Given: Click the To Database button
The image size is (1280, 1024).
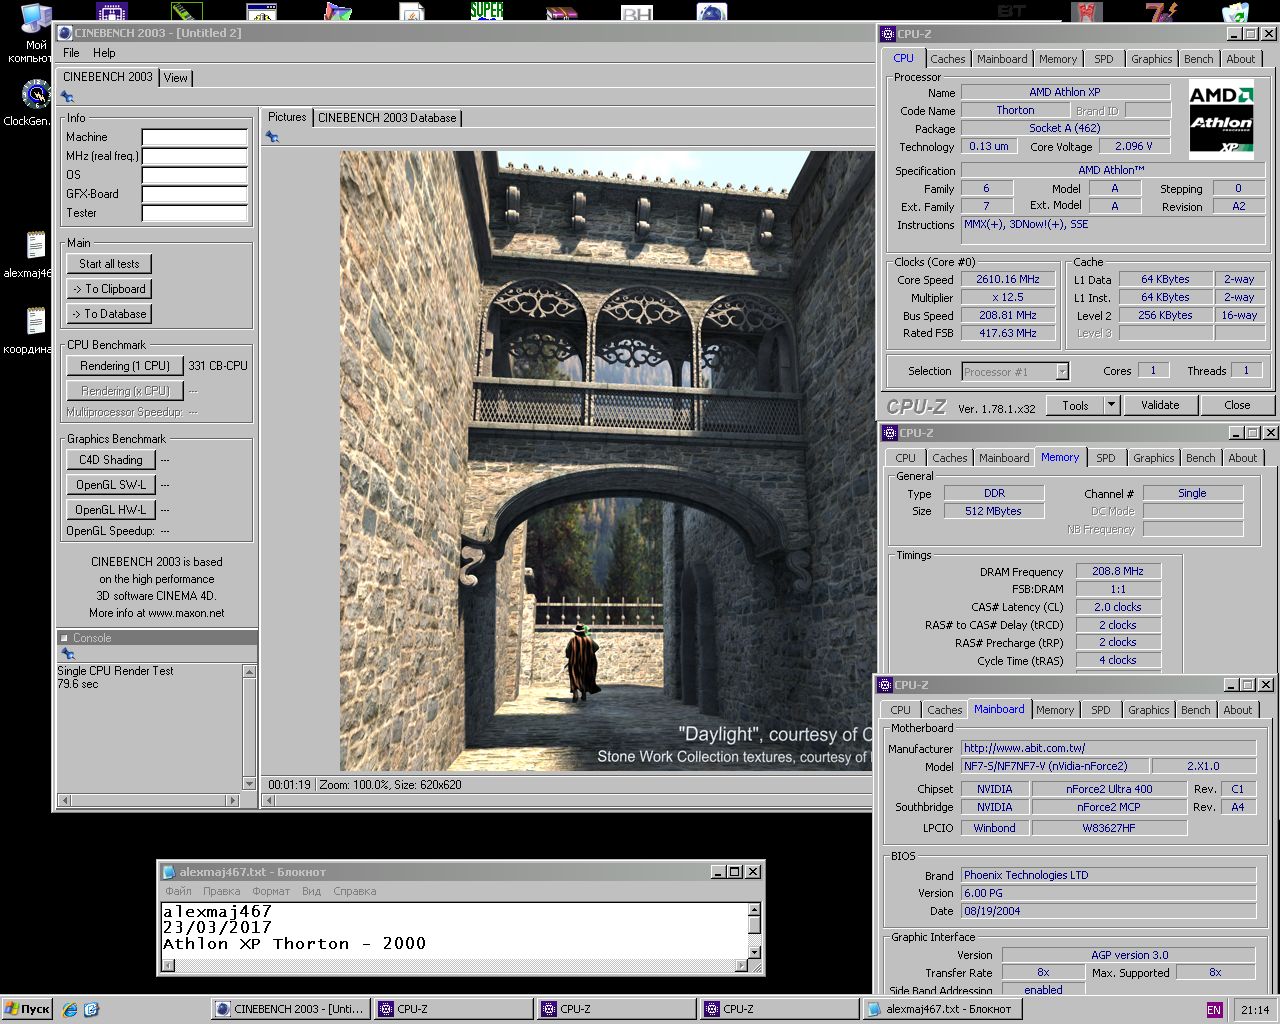Looking at the screenshot, I should click(110, 314).
